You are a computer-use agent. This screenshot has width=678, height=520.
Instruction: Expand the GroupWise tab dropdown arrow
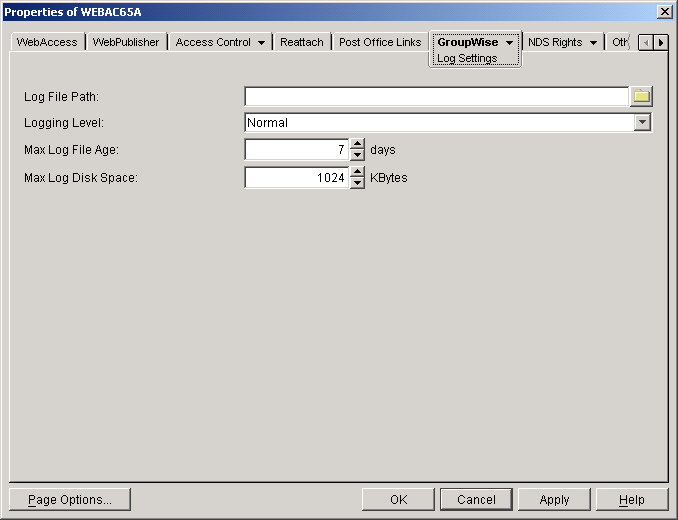pos(509,43)
